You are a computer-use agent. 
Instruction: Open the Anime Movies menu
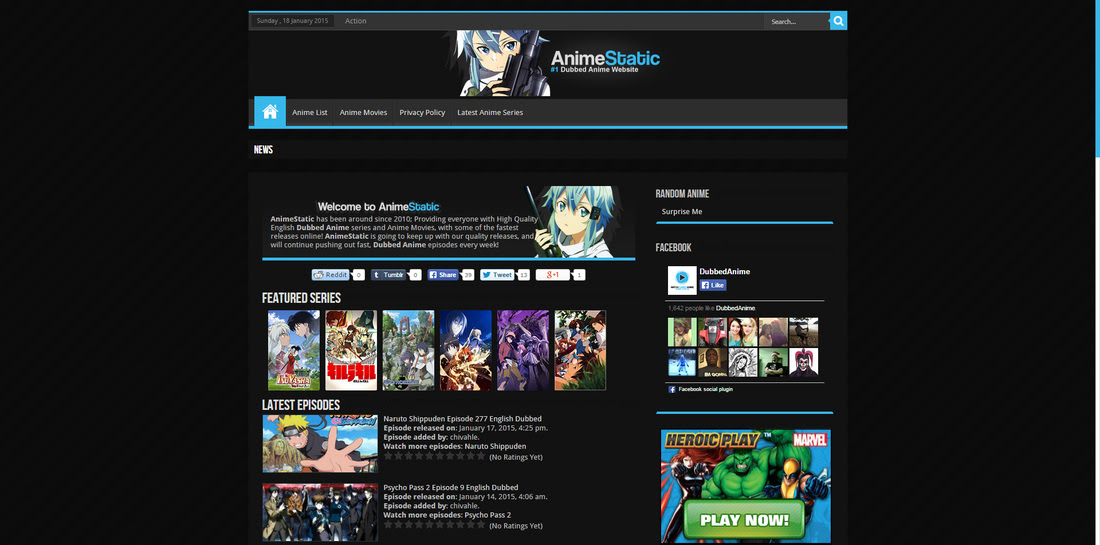pos(363,112)
